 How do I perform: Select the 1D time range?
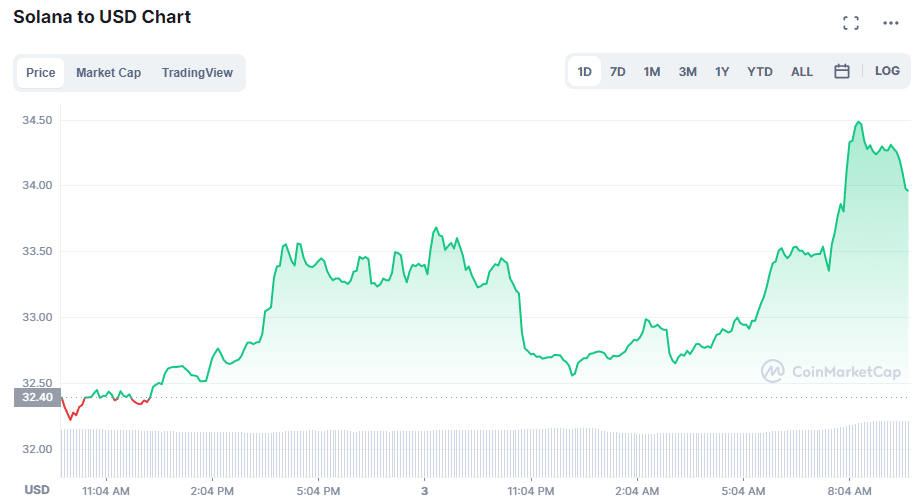click(585, 72)
